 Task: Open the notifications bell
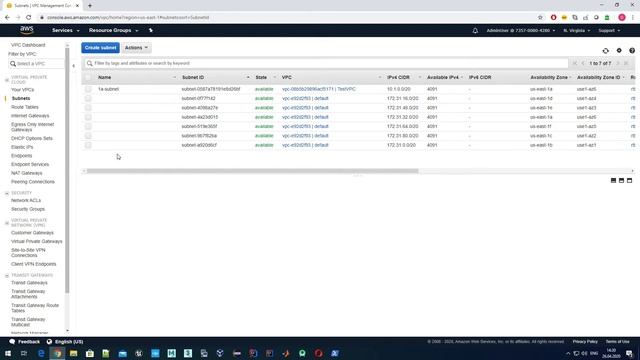click(475, 31)
